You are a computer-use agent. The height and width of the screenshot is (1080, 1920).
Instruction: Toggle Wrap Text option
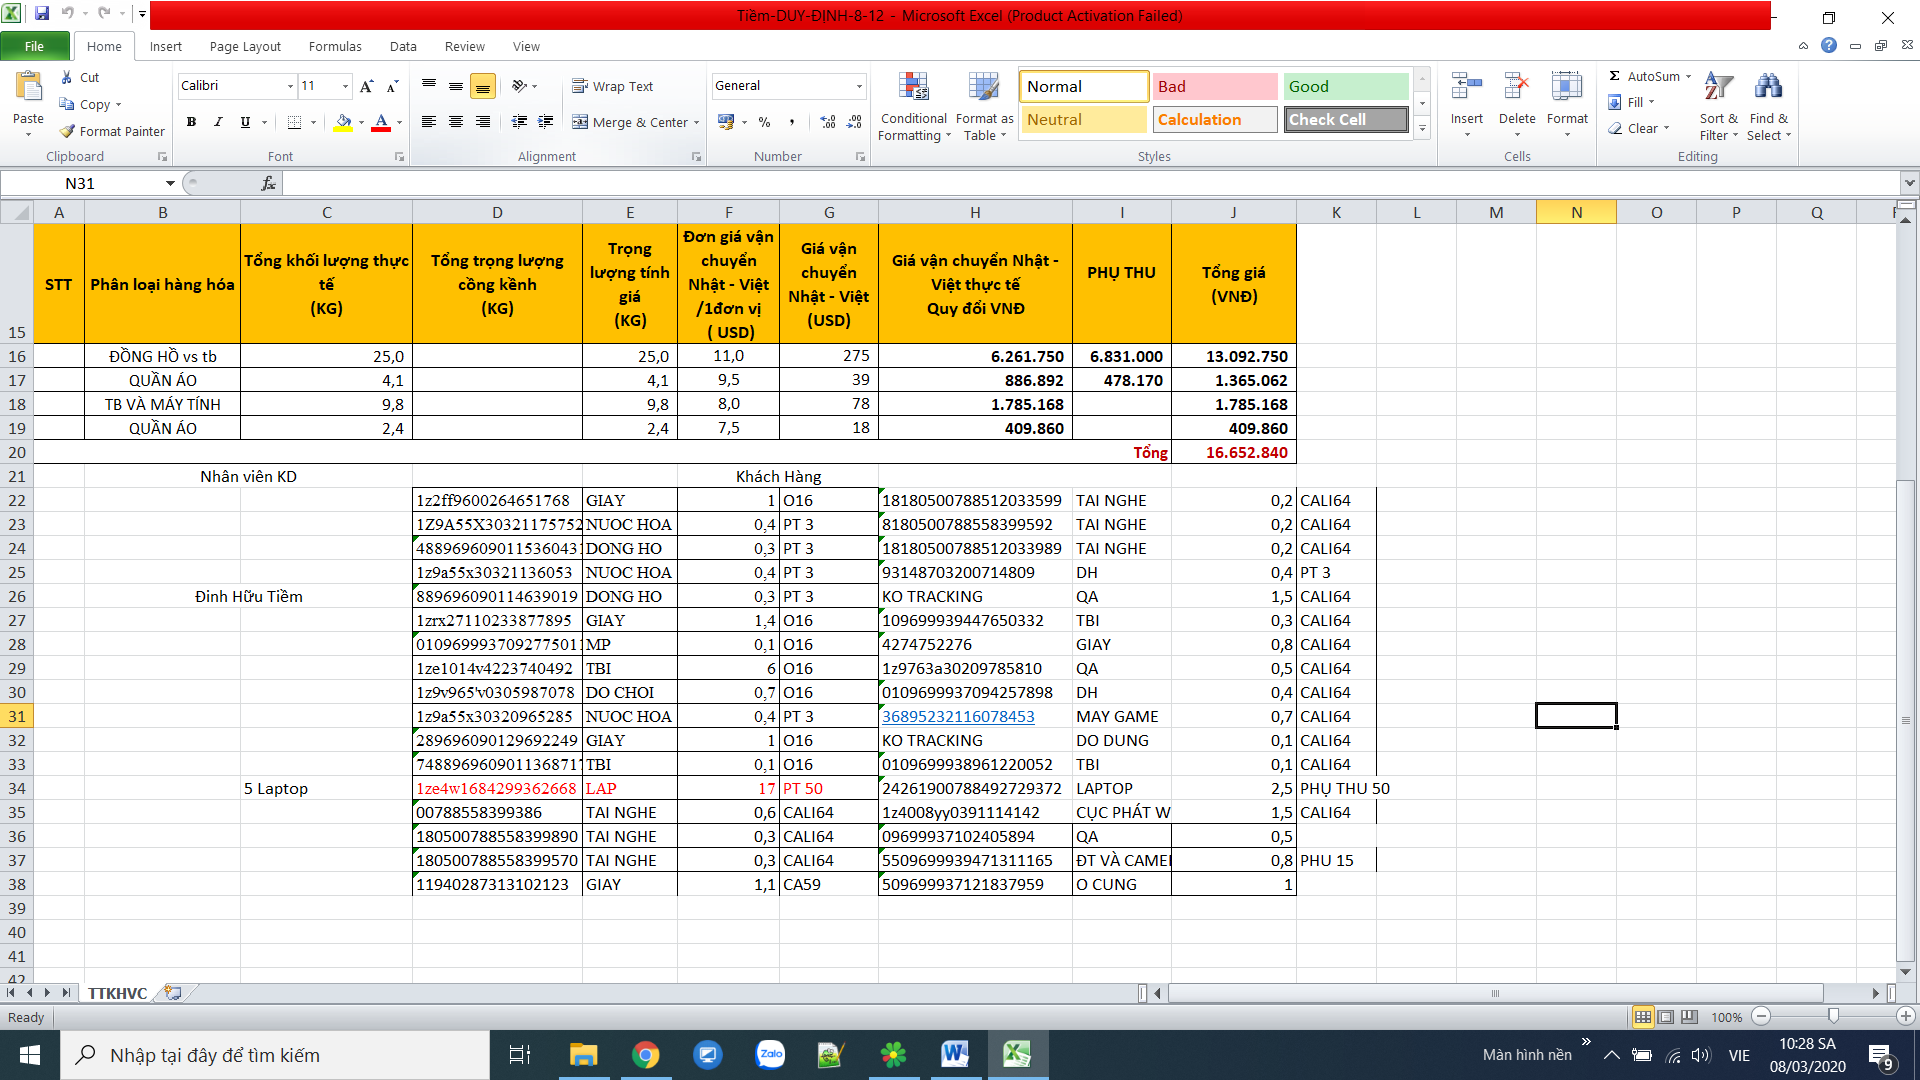click(612, 86)
